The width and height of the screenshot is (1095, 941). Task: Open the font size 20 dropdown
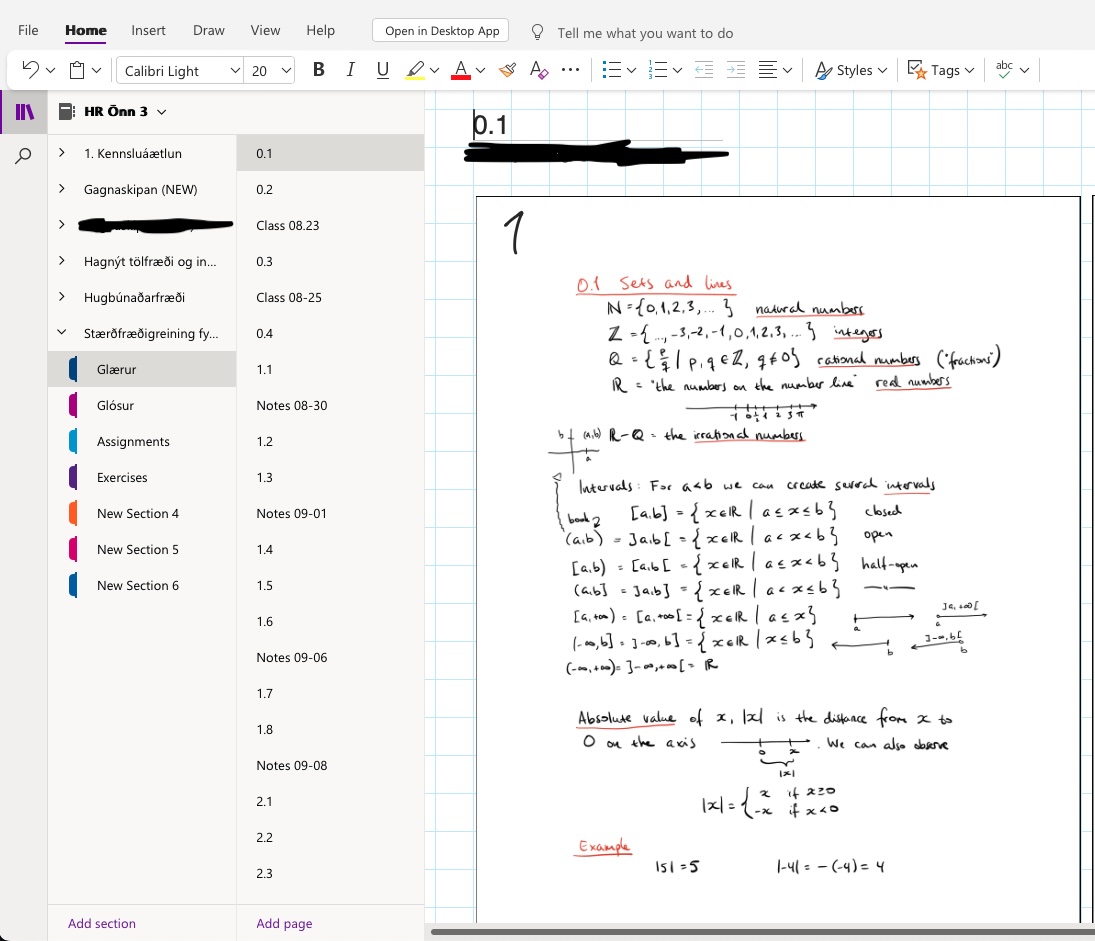coord(271,70)
